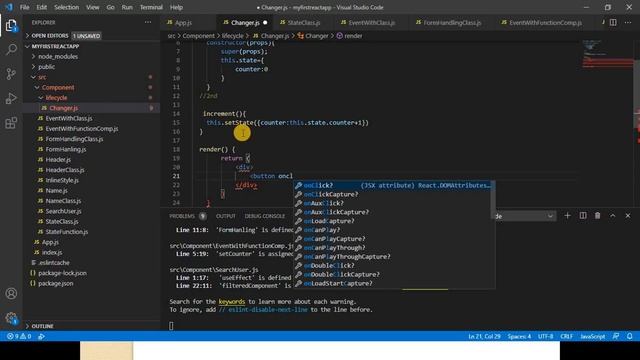This screenshot has height=360, width=640.
Task: Open the Accounts menu icon
Action: pyautogui.click(x=11, y=293)
